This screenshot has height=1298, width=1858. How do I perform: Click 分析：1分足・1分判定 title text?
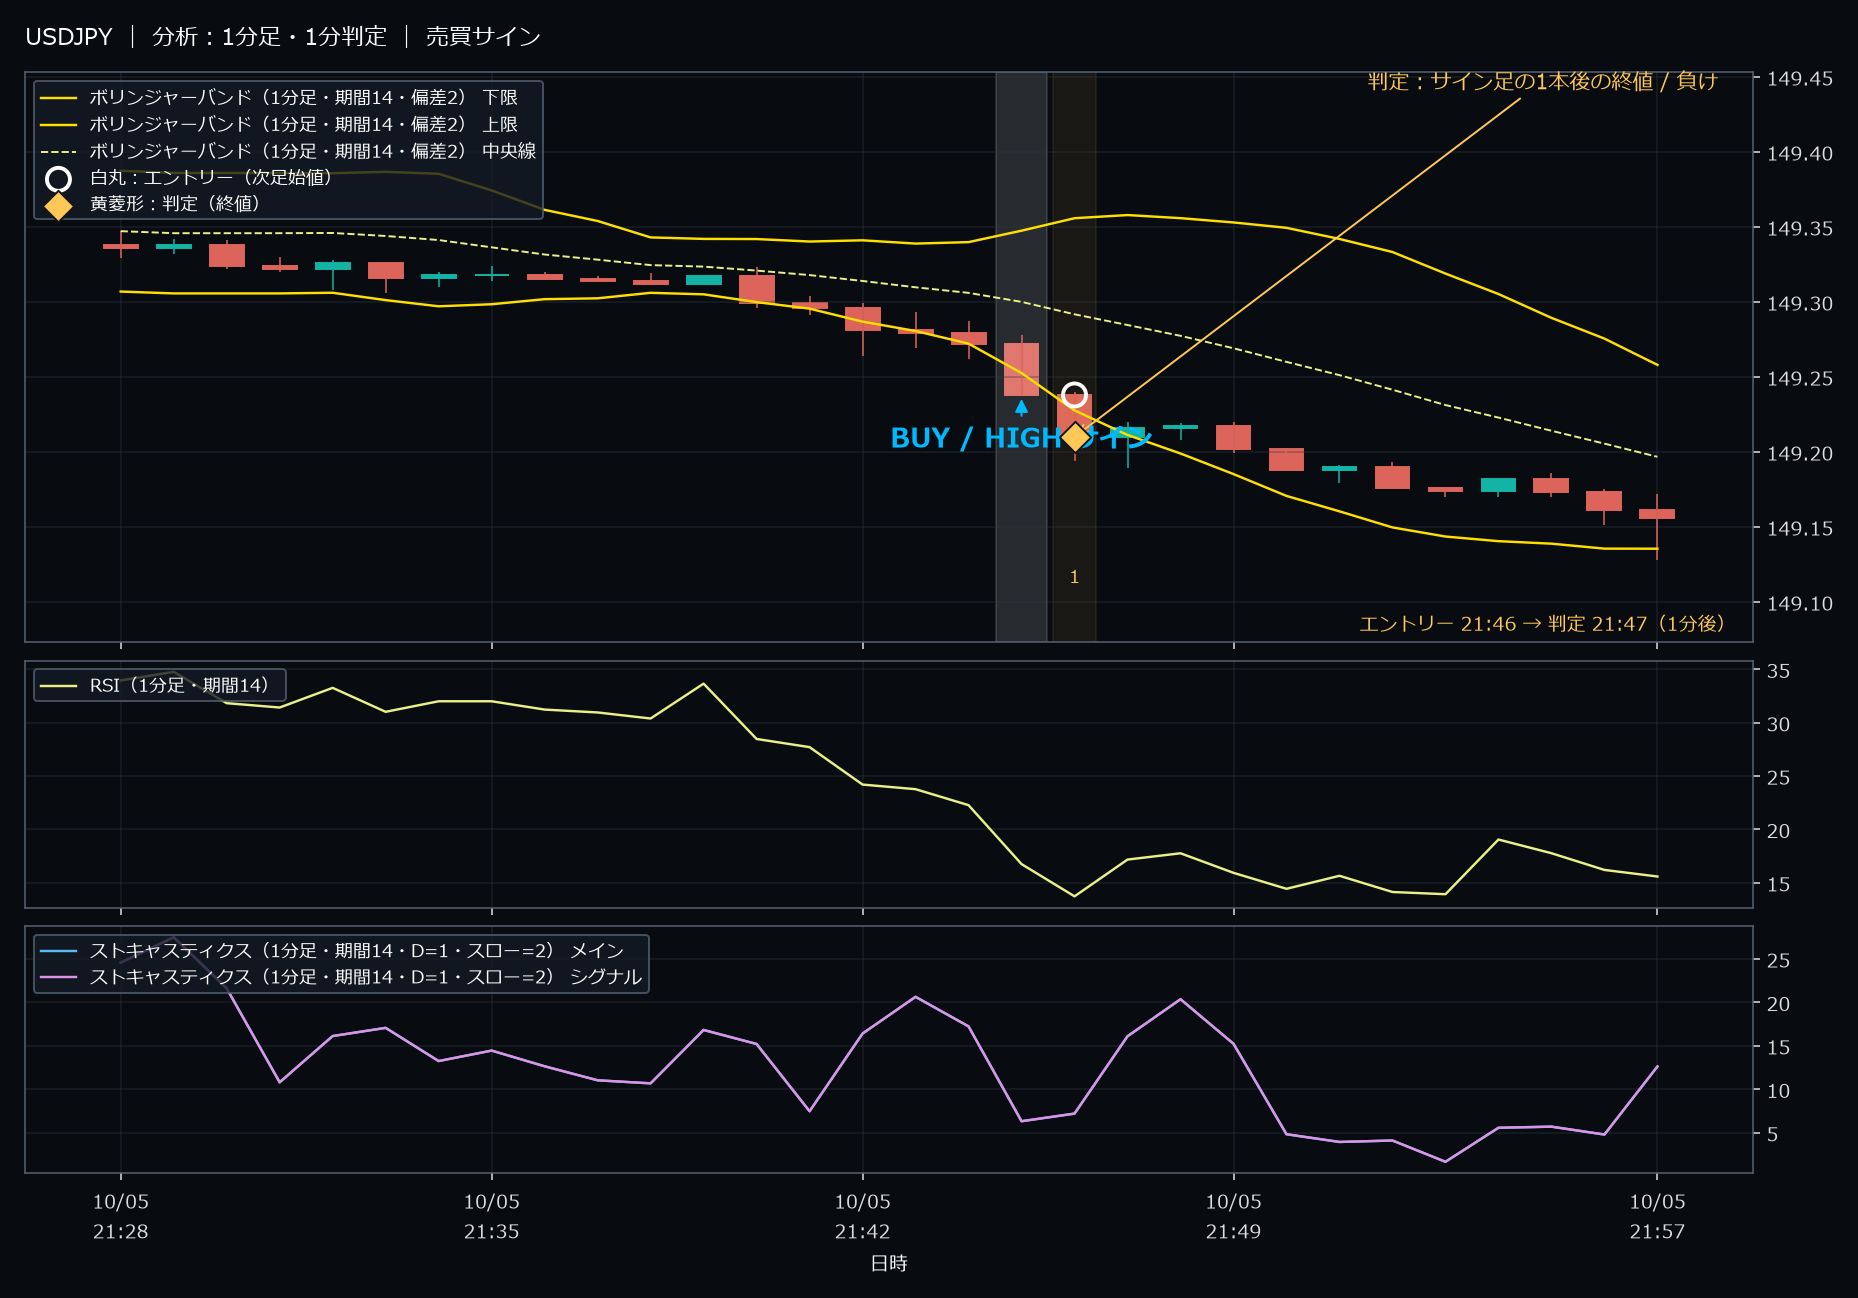tap(269, 37)
